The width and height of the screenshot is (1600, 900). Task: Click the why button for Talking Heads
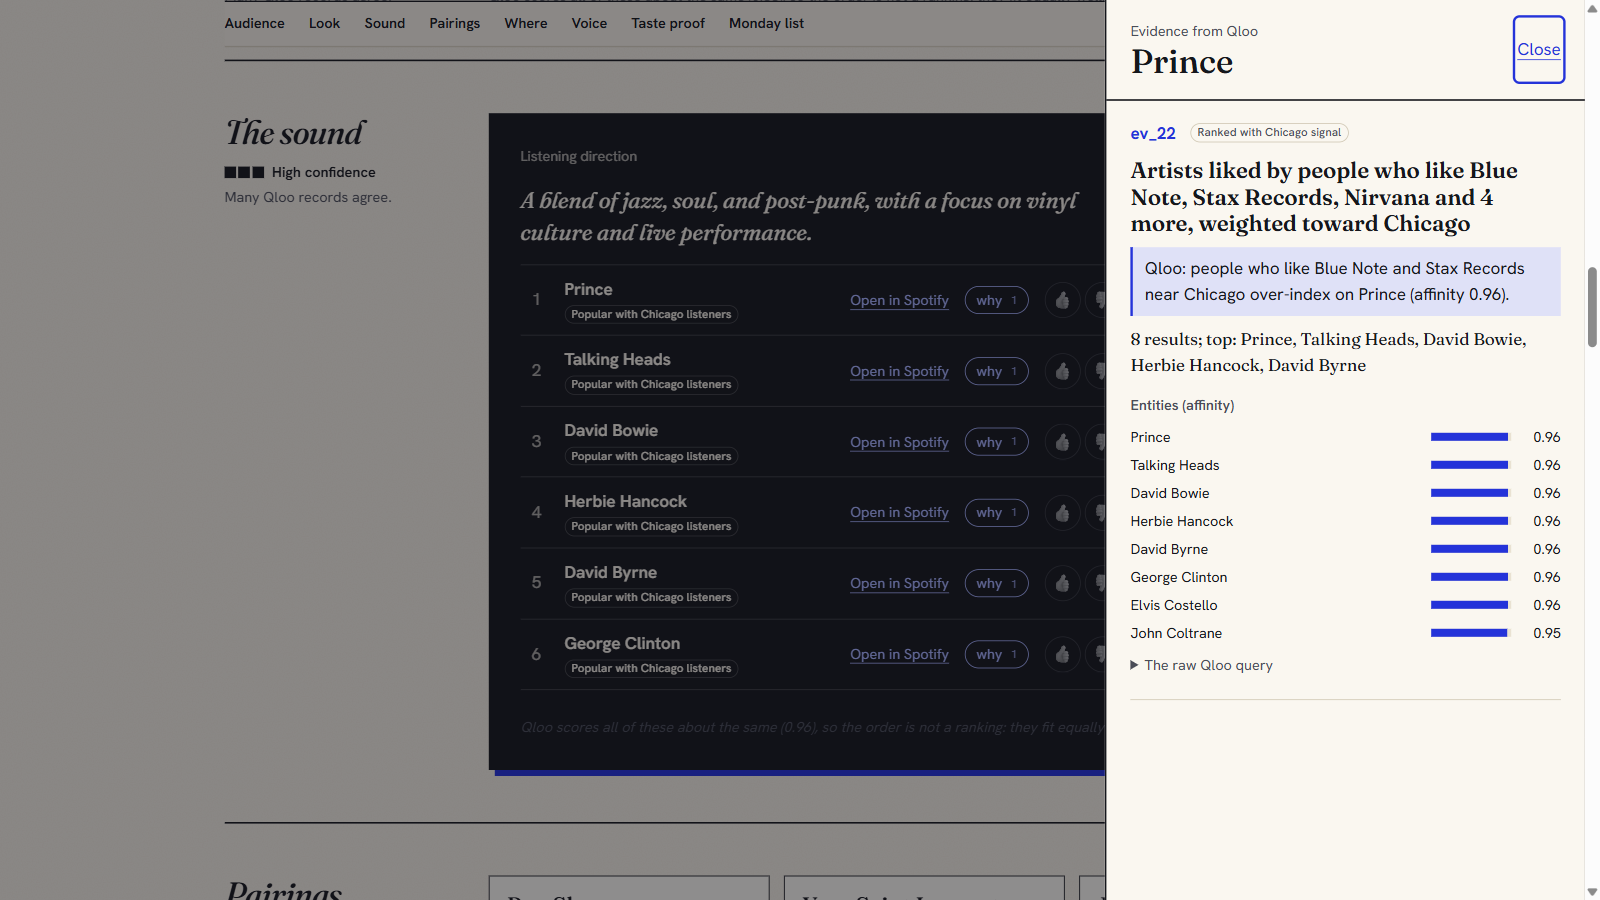(x=996, y=371)
